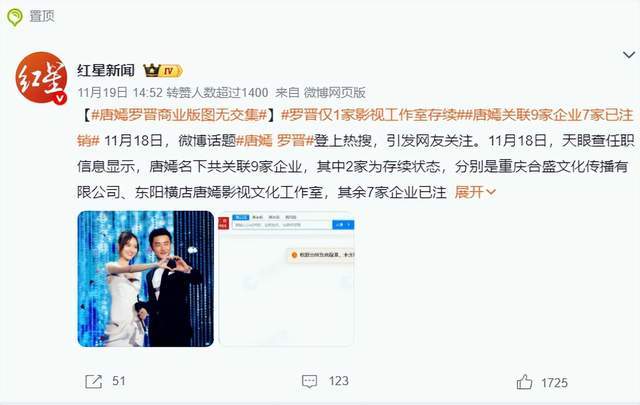This screenshot has height=405, width=640.
Task: Open hashtag #唐嫣罗晋商业版图无交集#
Action: pos(179,115)
